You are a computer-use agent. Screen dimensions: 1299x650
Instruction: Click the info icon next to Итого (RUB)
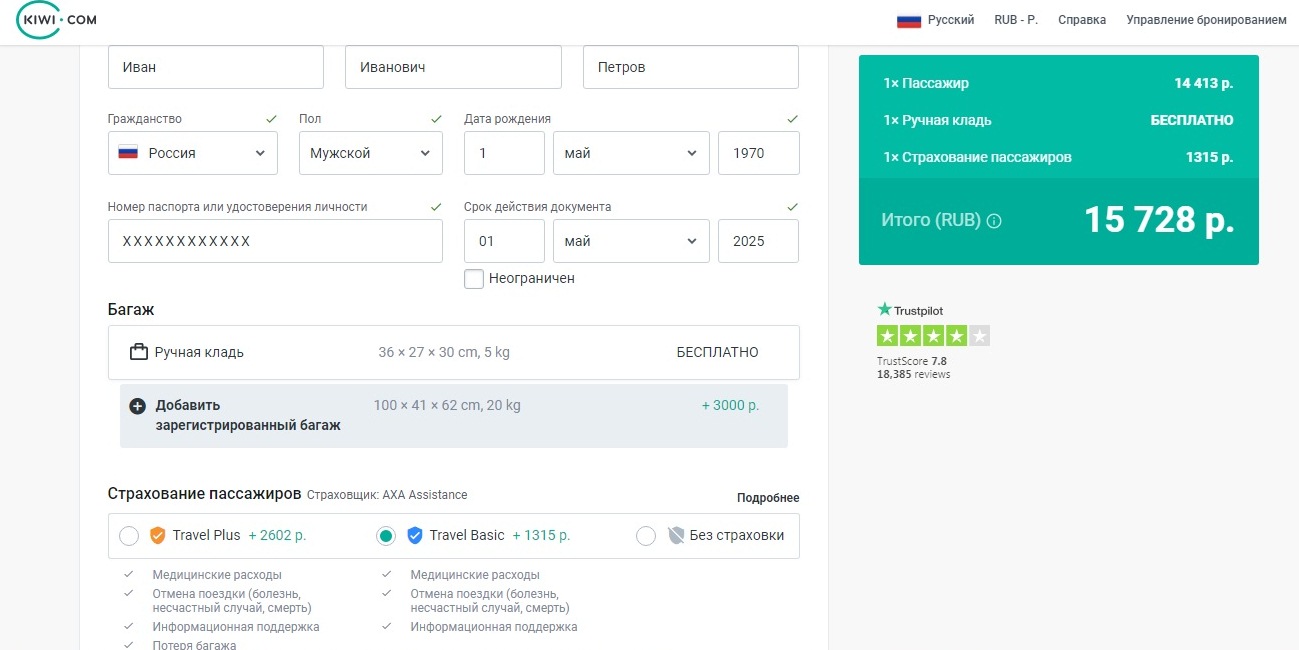coord(994,221)
